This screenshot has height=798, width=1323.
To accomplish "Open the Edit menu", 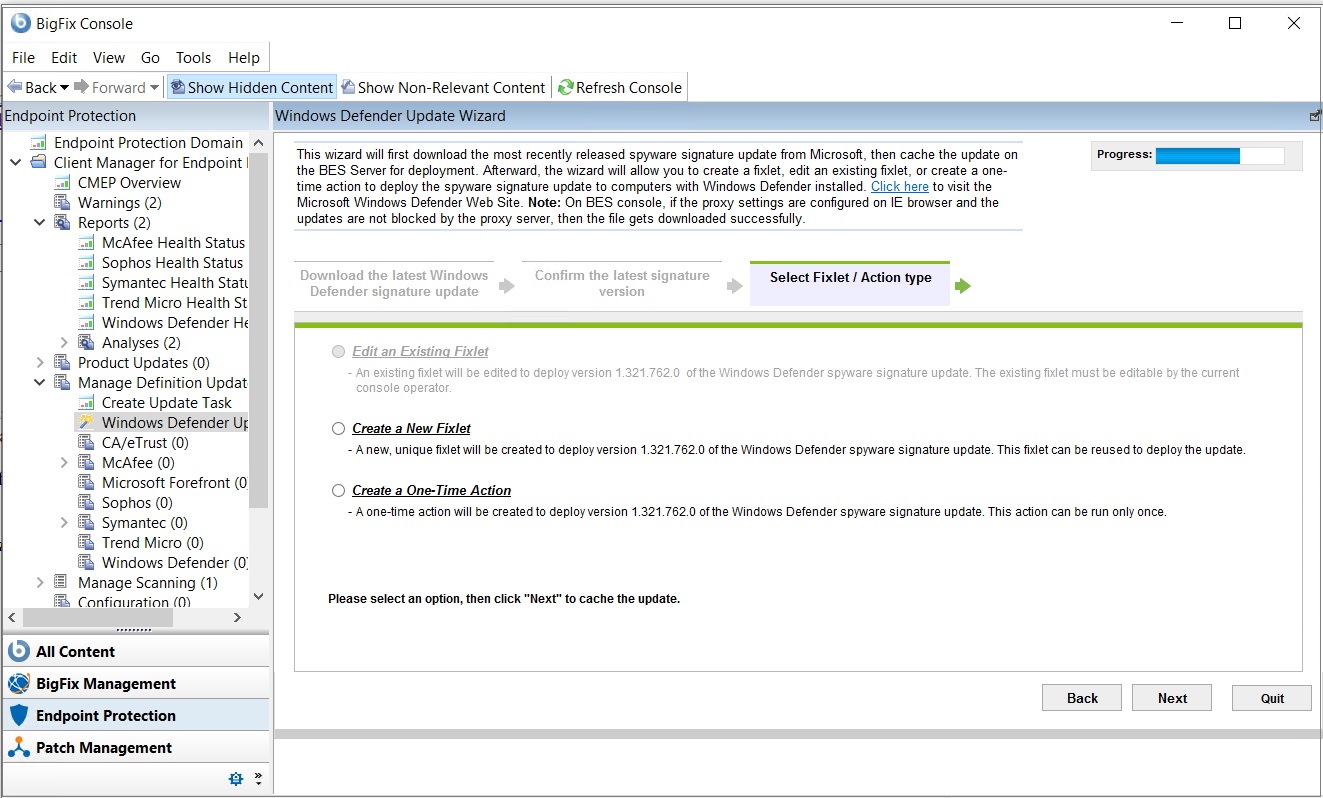I will pyautogui.click(x=64, y=57).
